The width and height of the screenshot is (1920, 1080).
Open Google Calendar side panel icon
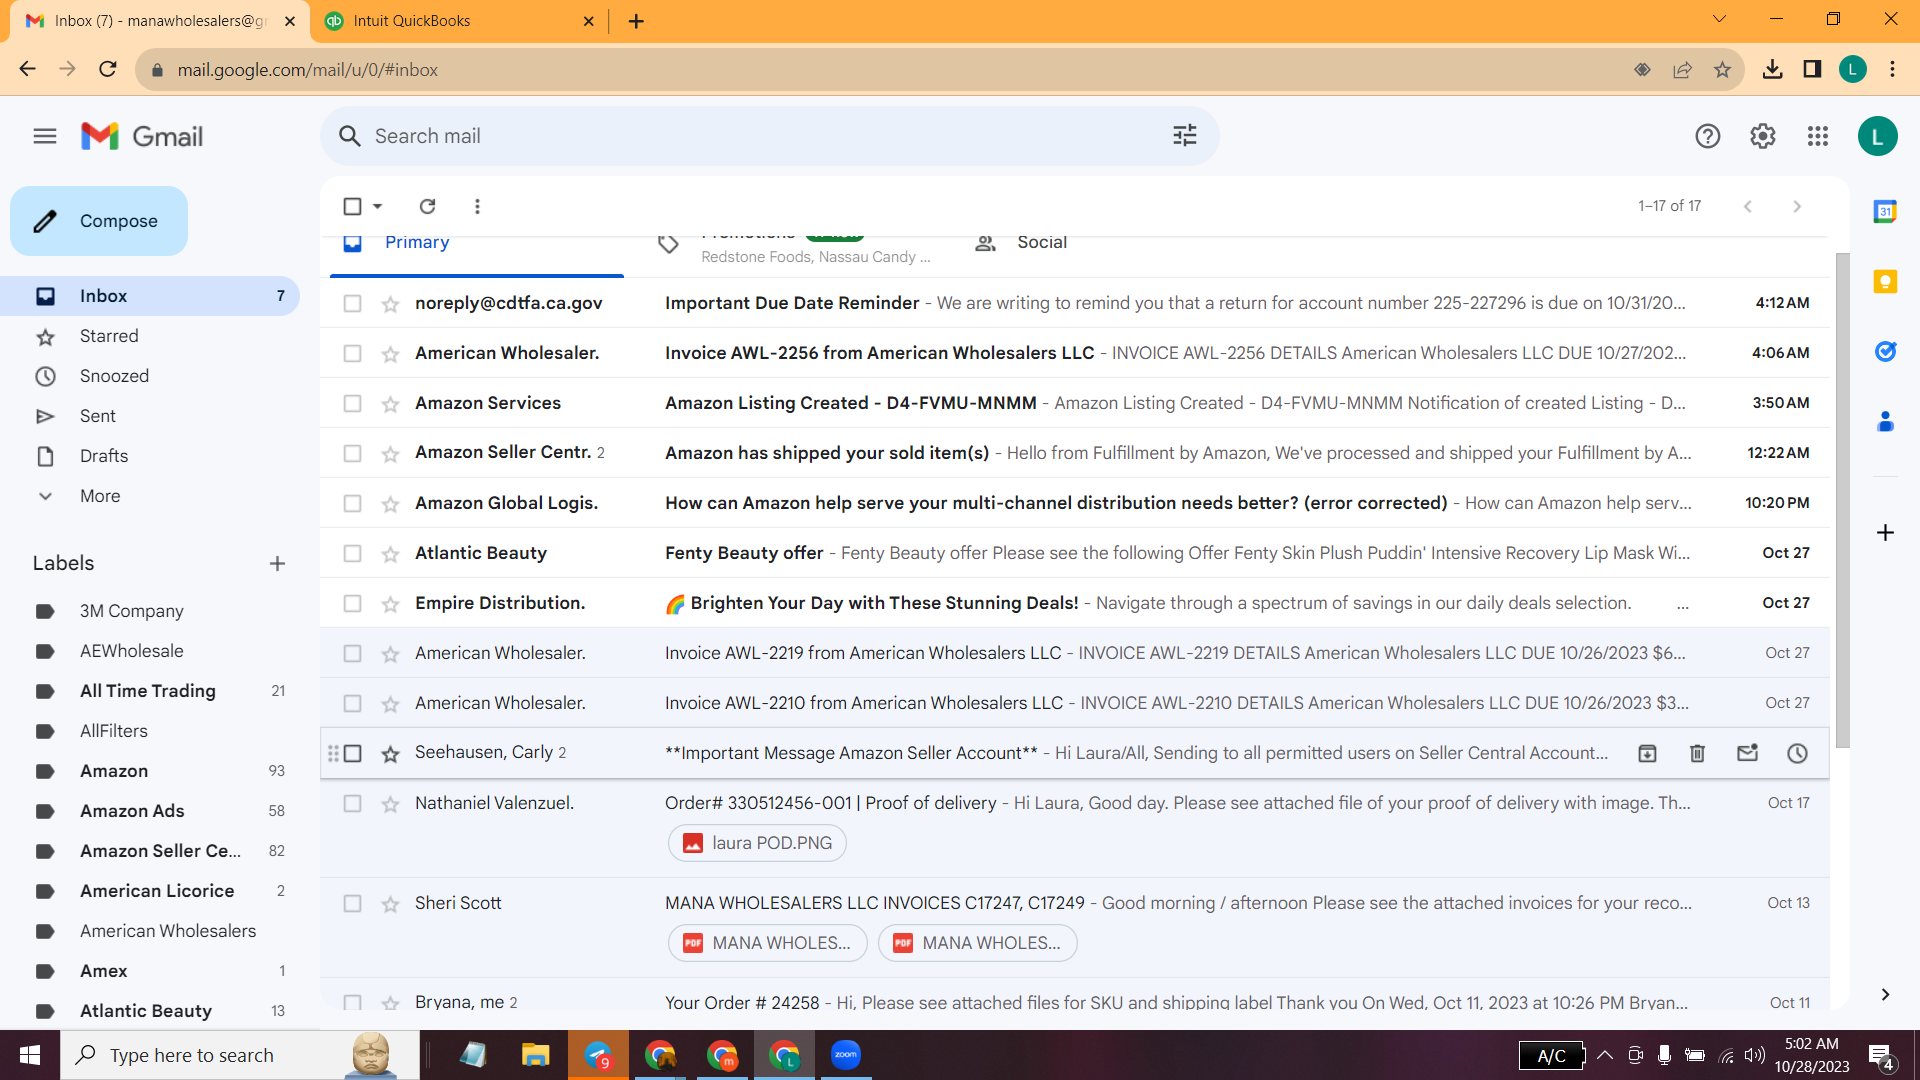point(1885,211)
